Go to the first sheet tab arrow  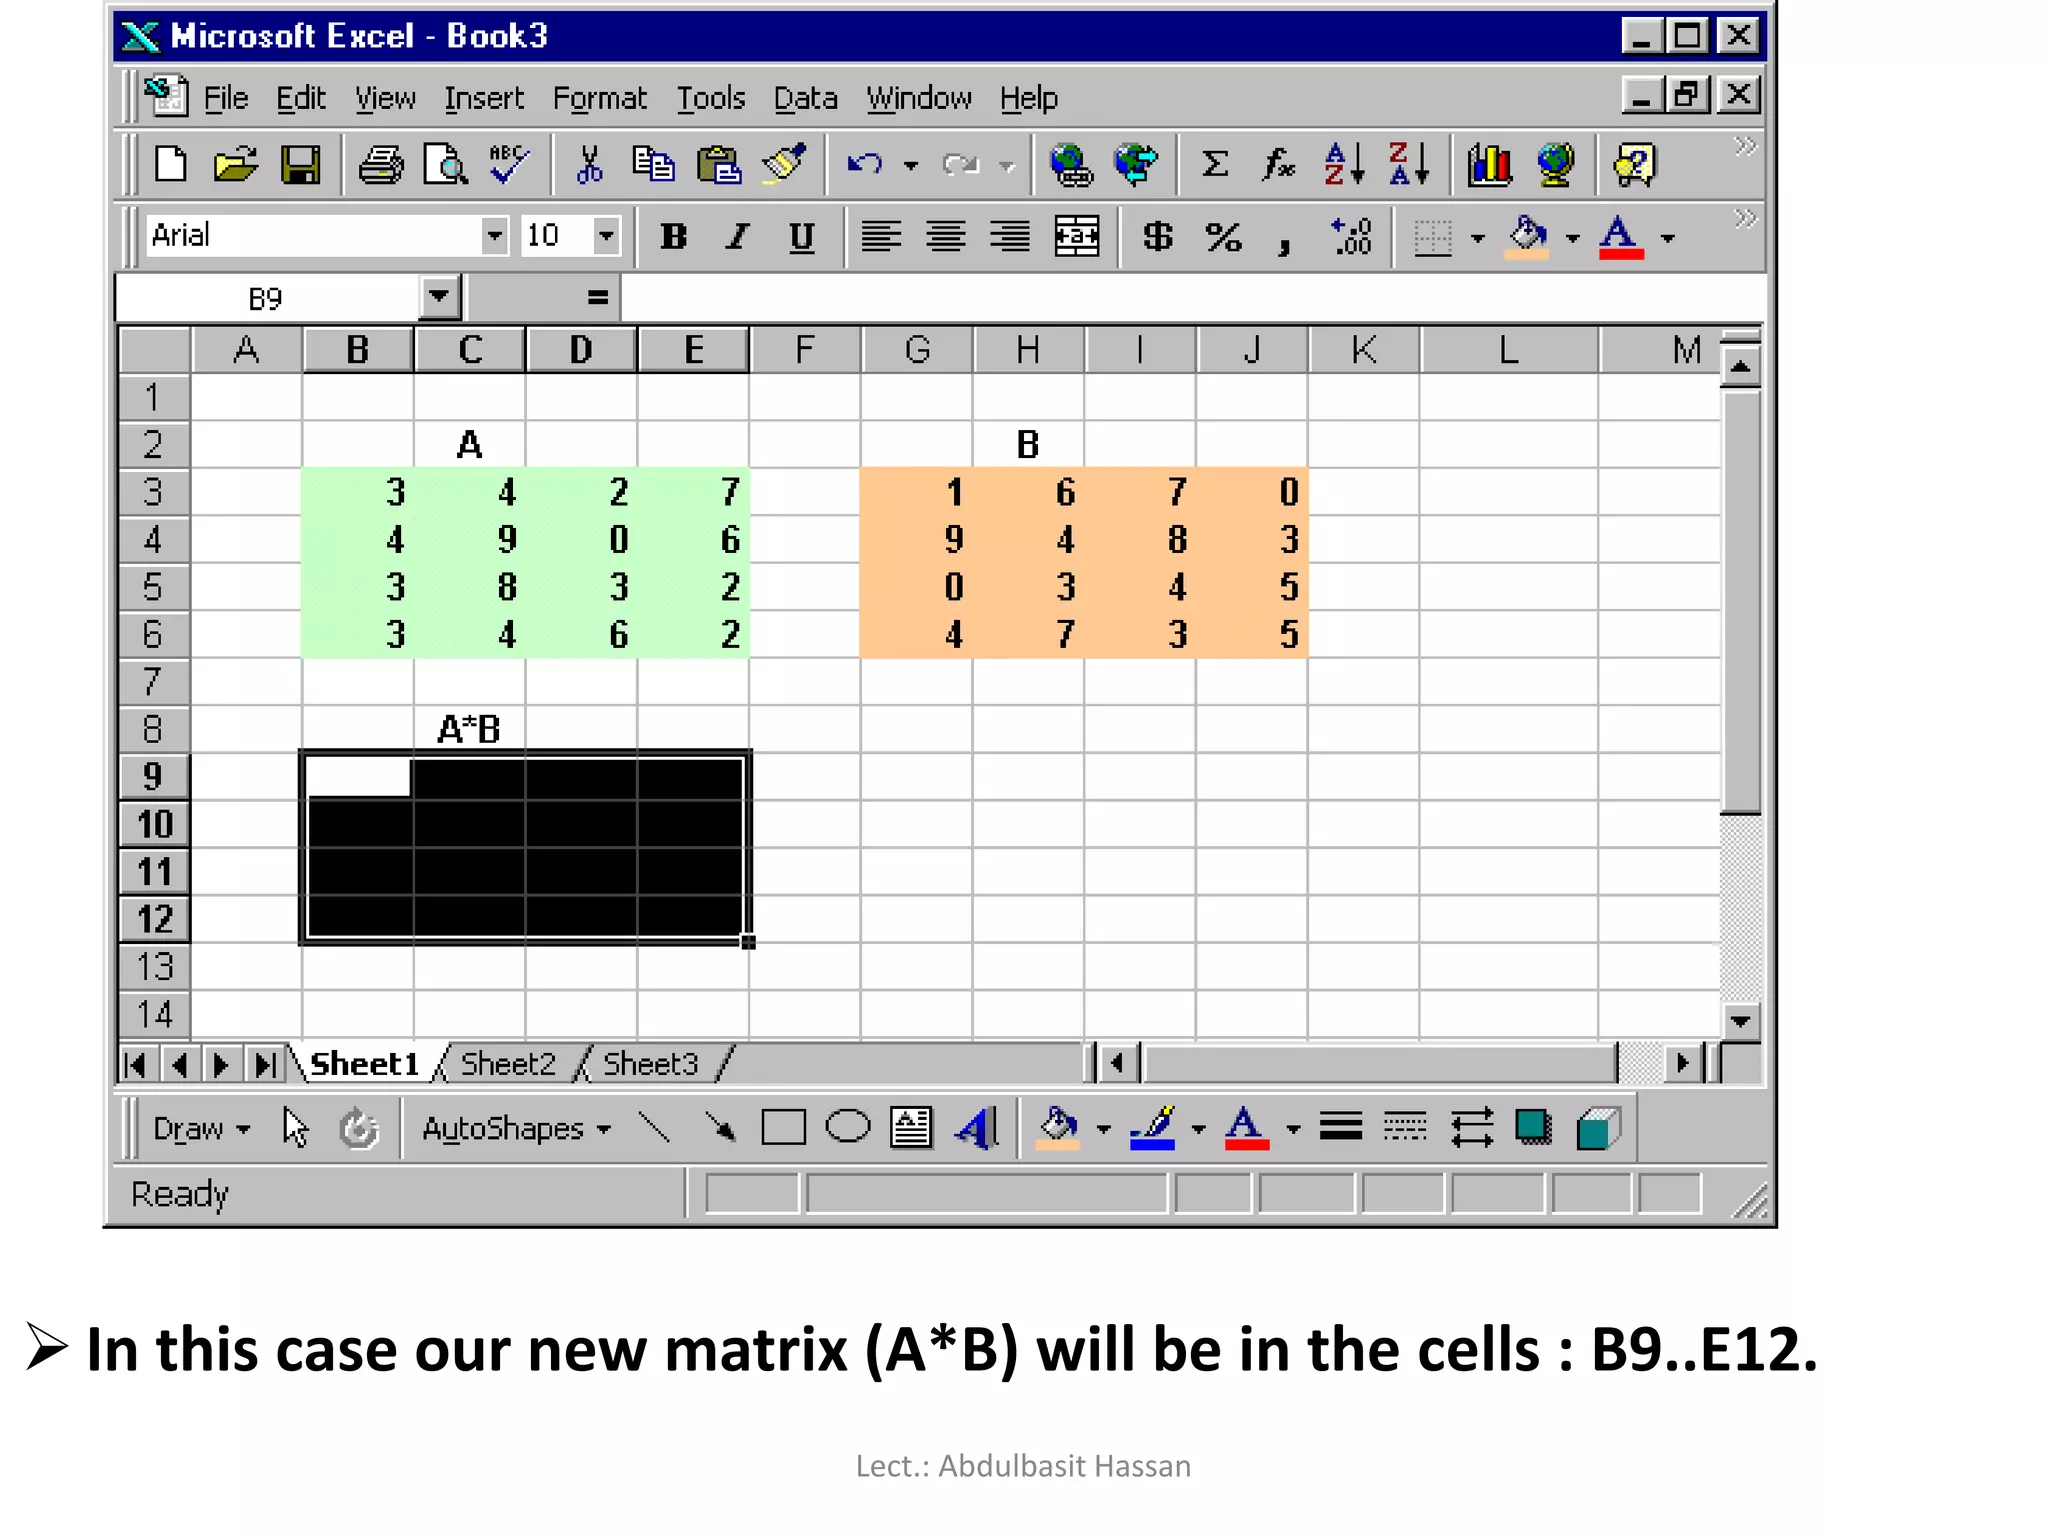pos(137,1064)
